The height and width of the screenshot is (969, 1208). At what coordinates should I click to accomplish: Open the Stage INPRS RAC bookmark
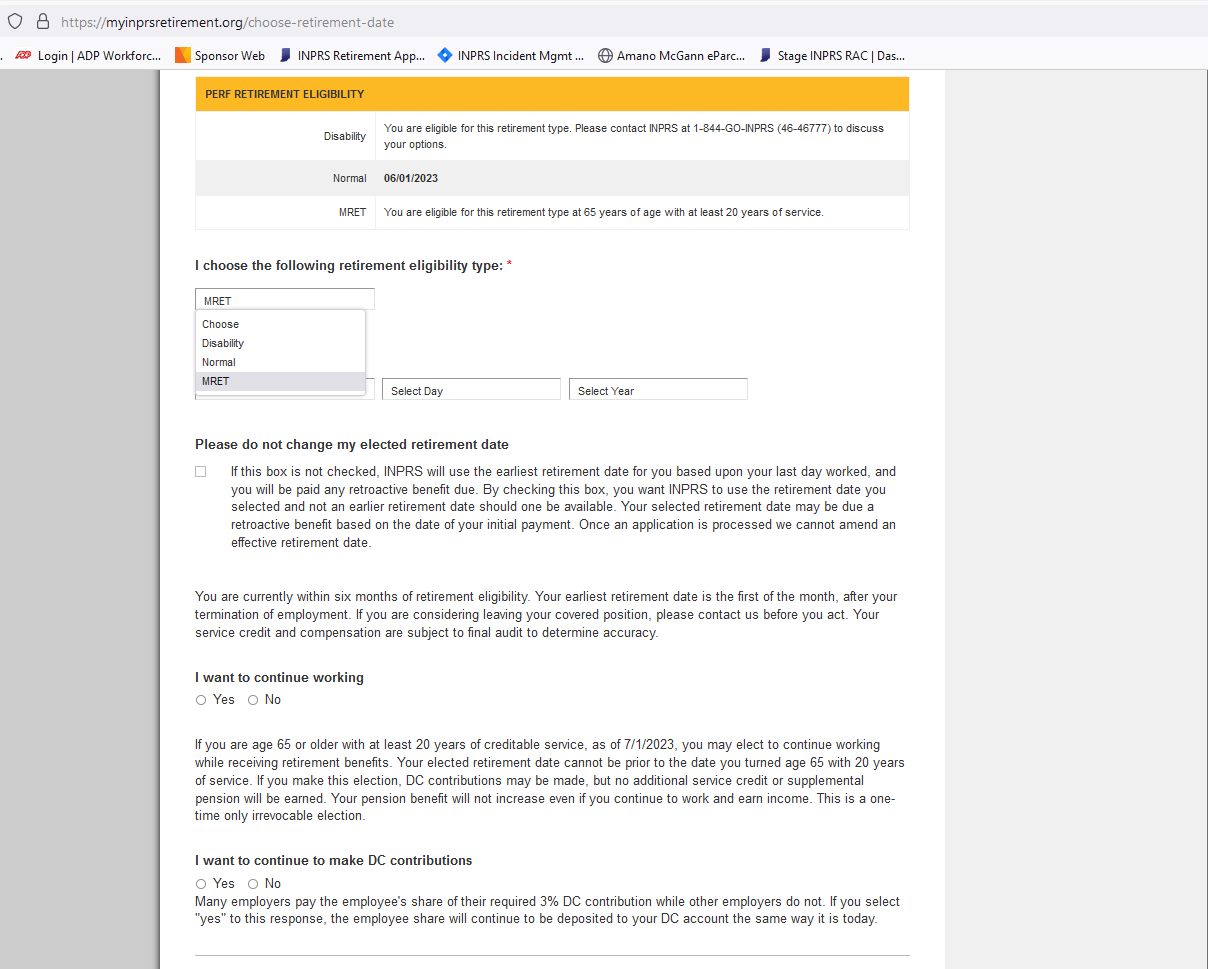832,56
